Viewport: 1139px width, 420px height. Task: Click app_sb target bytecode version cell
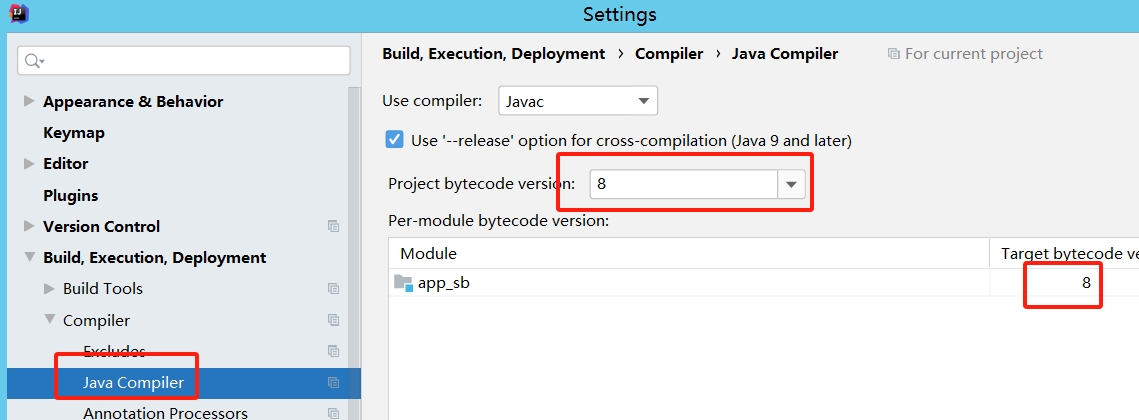pyautogui.click(x=1062, y=283)
